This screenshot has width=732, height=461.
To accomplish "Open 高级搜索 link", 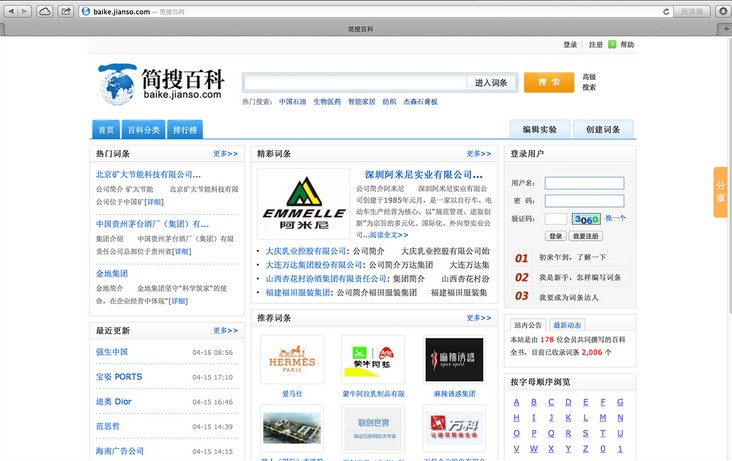I will click(x=589, y=82).
